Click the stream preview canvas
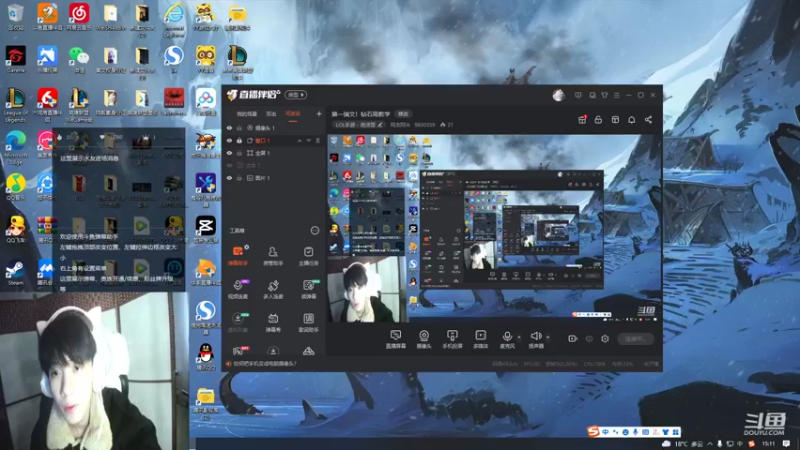The width and height of the screenshot is (800, 450). tap(493, 229)
